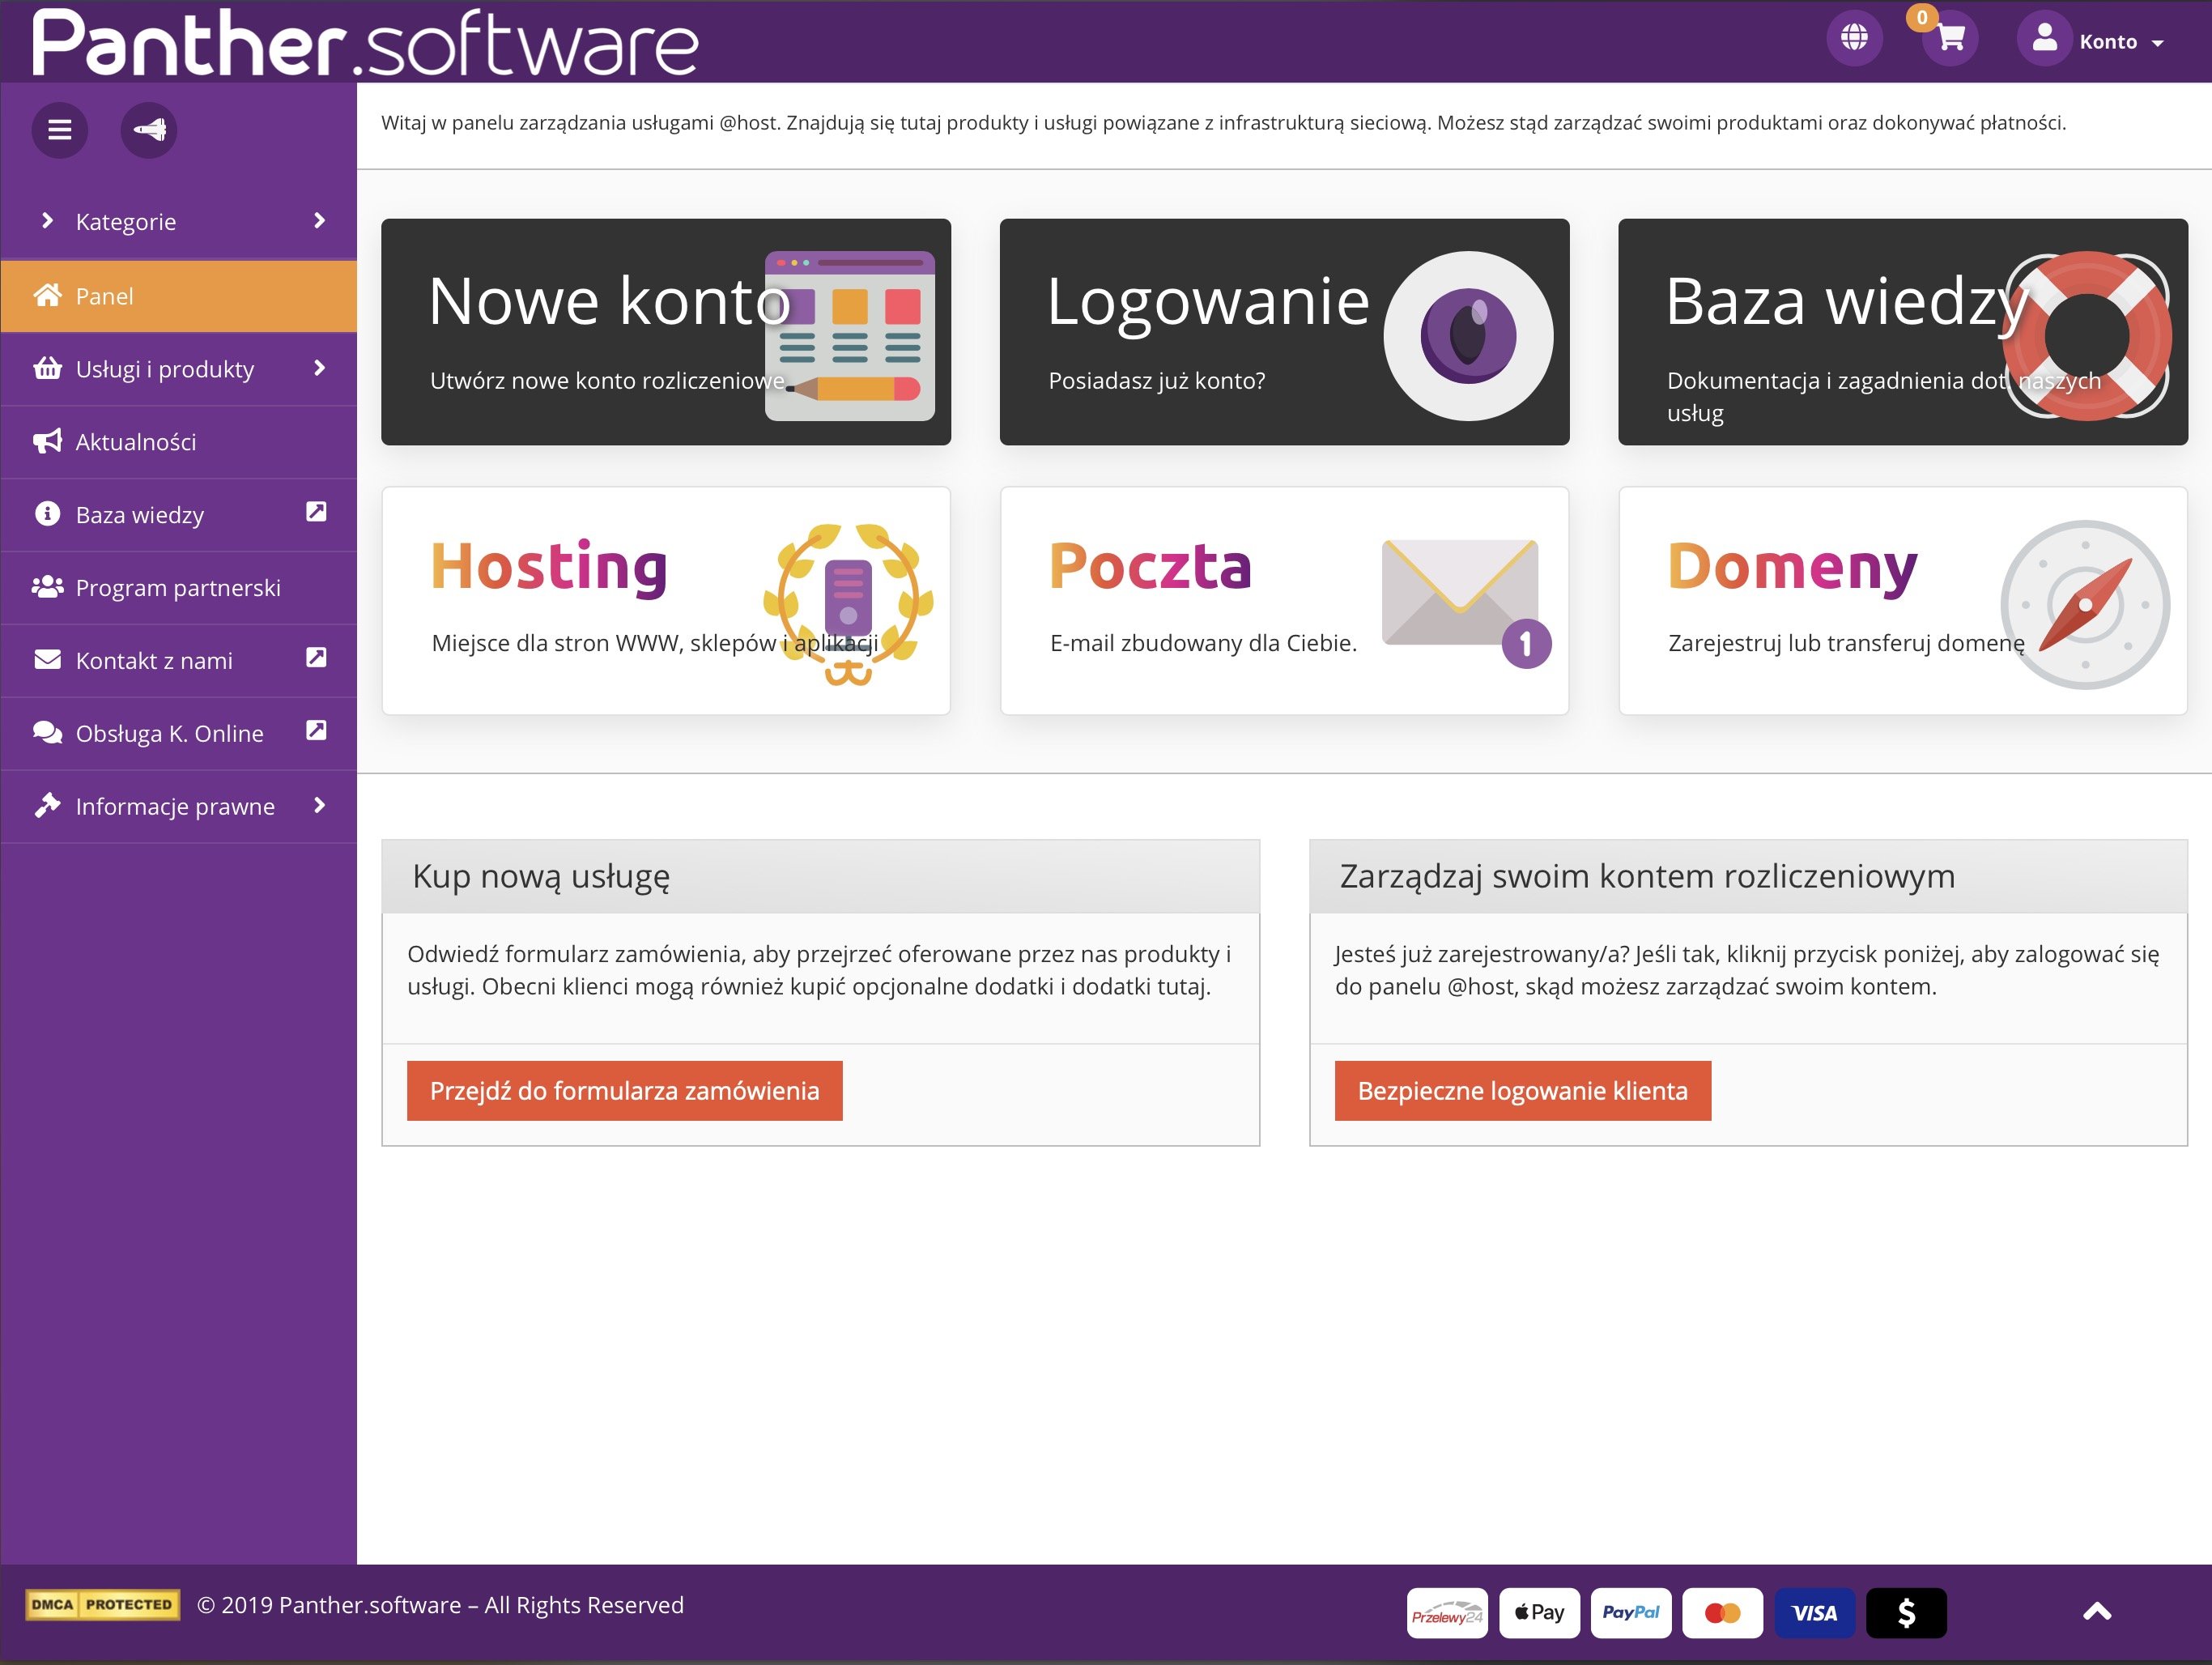2212x1665 pixels.
Task: Open the Logowanie card
Action: pos(1284,332)
